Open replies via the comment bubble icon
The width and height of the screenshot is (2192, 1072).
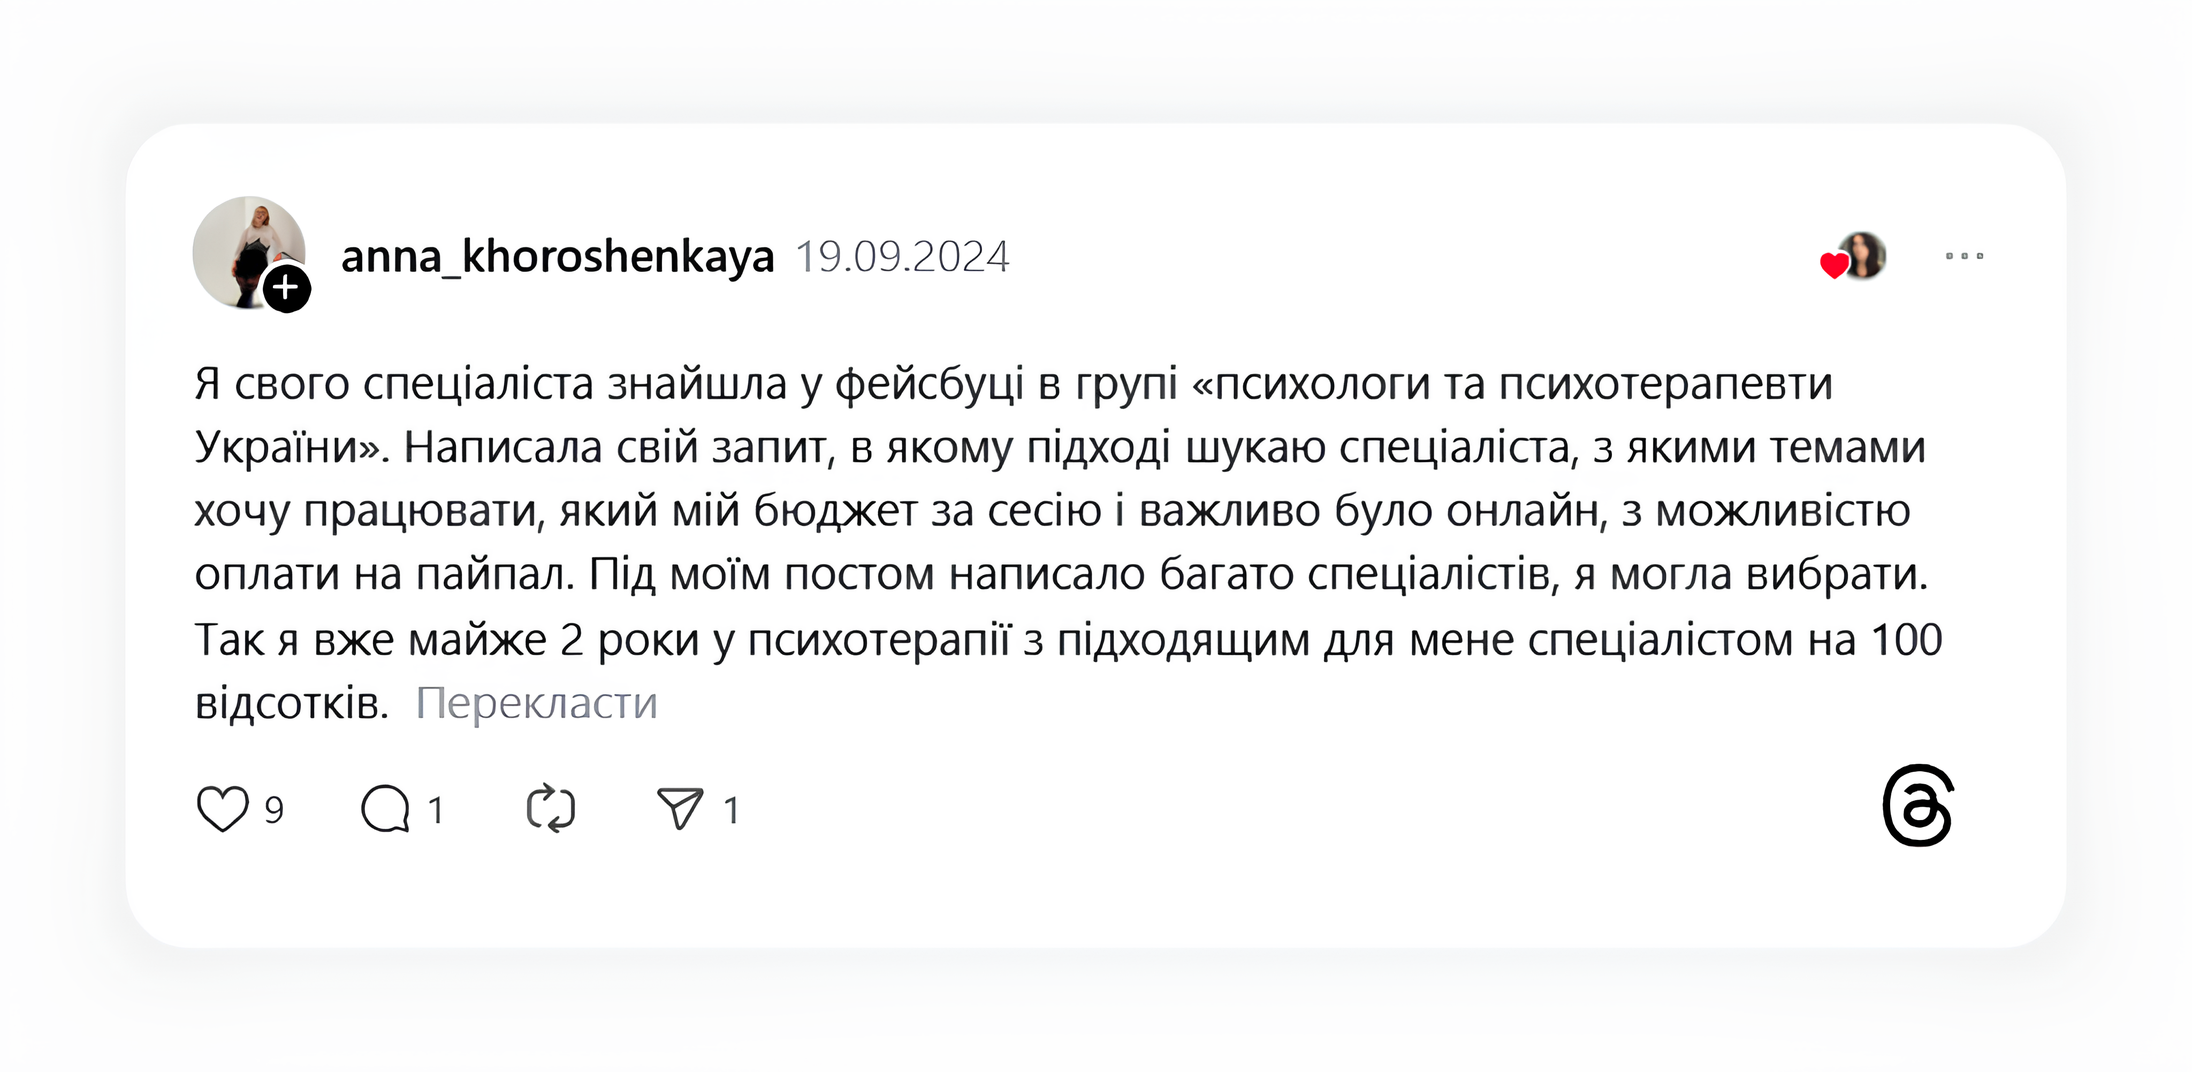point(385,809)
